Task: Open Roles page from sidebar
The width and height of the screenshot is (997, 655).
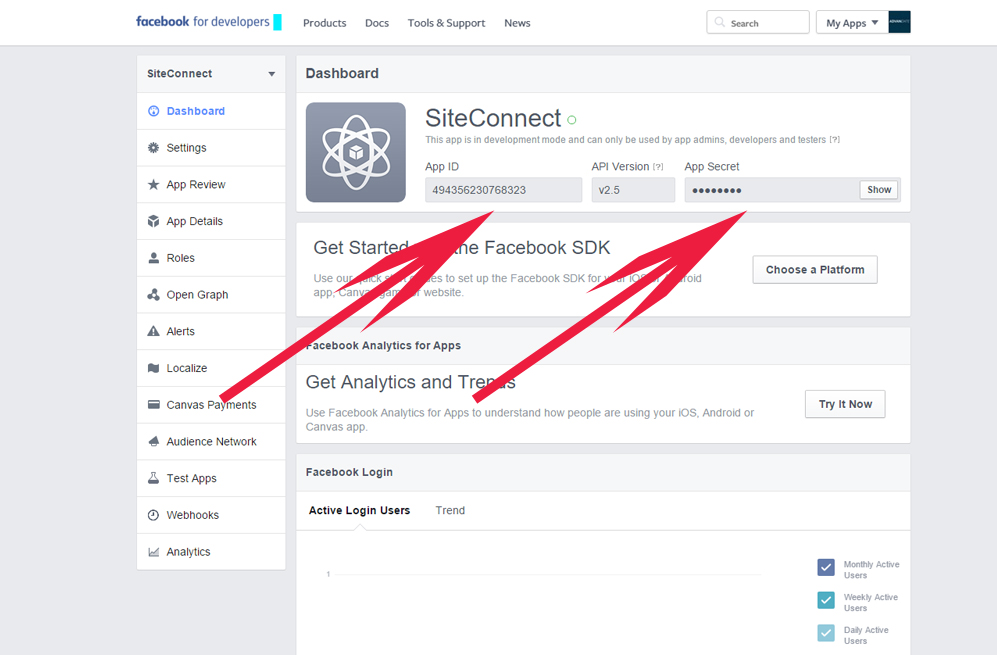Action: [211, 258]
